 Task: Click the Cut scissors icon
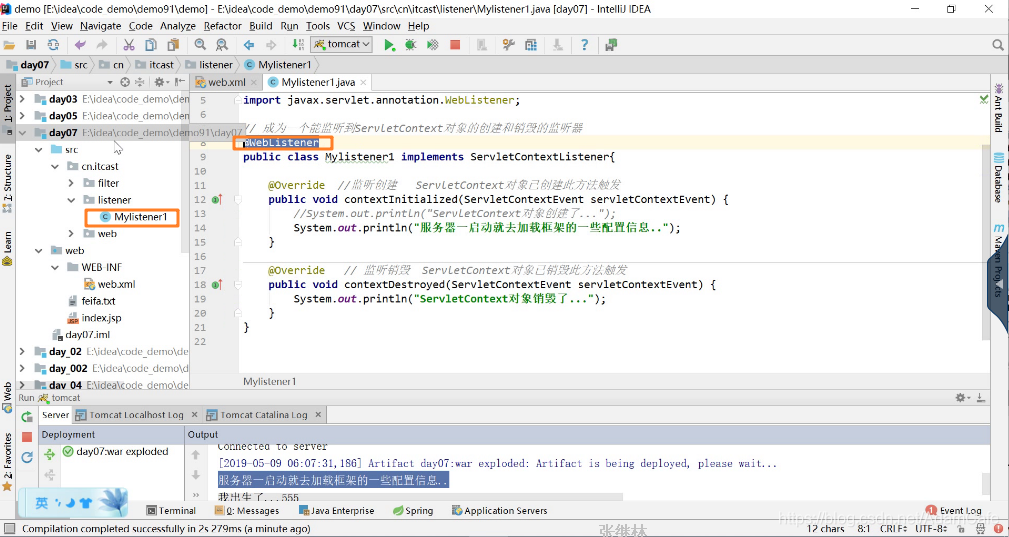click(x=129, y=45)
